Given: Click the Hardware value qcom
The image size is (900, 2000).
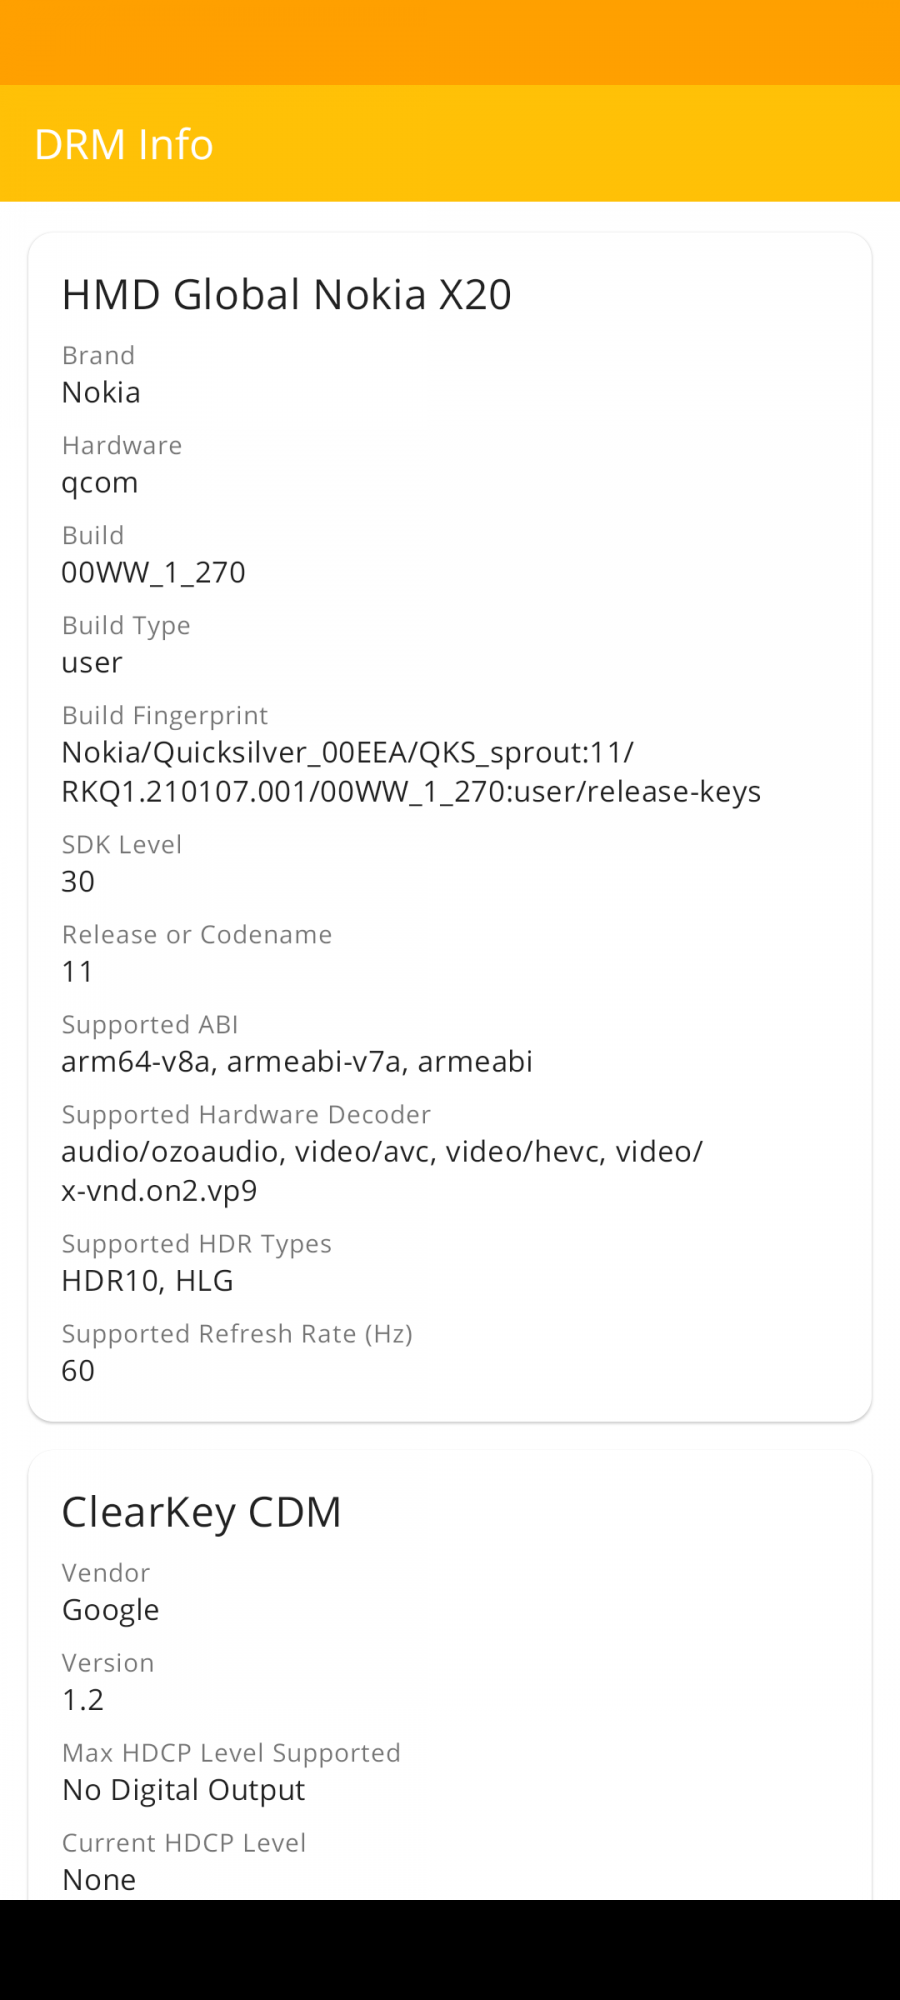Looking at the screenshot, I should (100, 482).
